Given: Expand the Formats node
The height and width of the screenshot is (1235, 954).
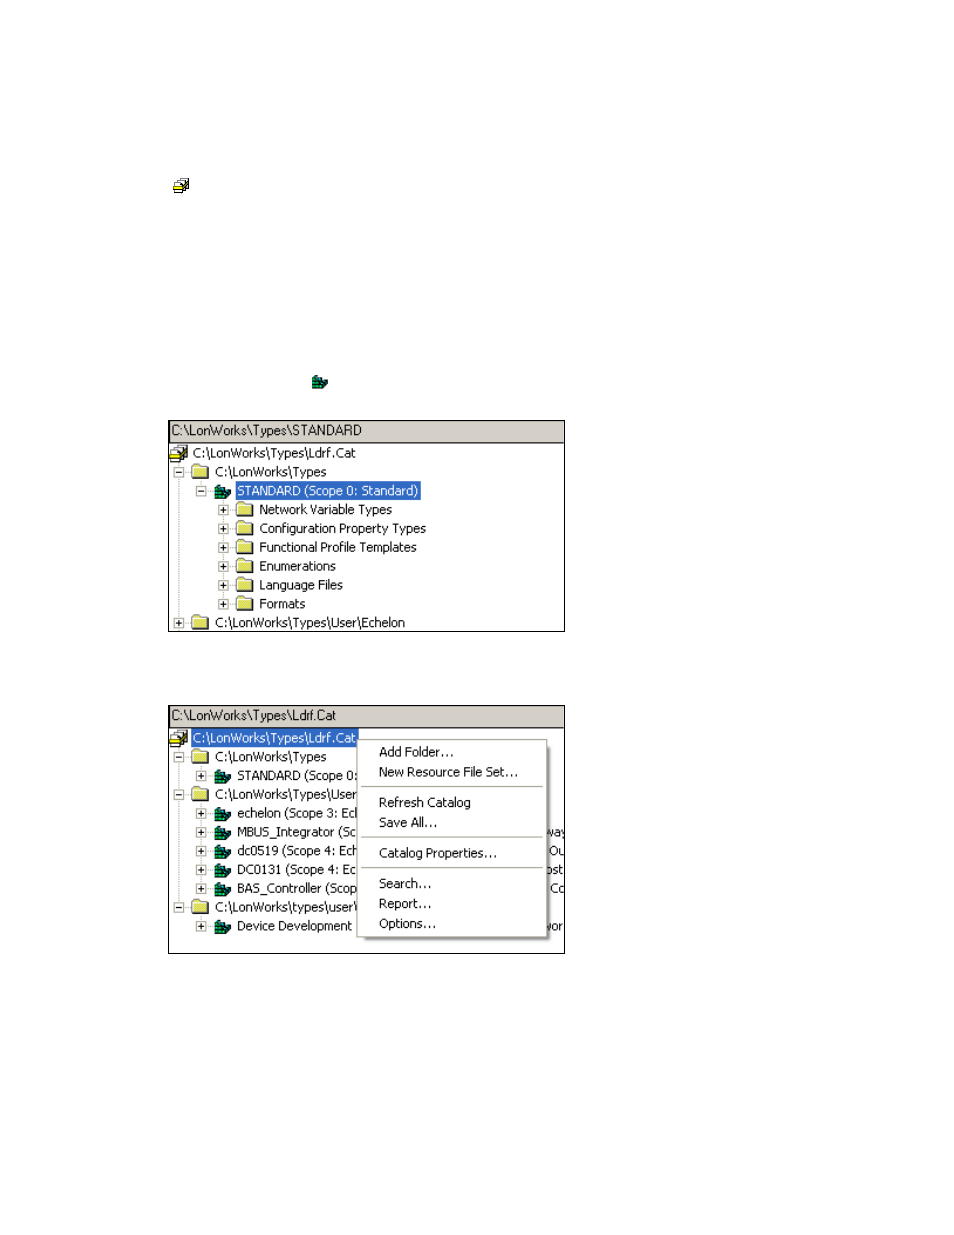Looking at the screenshot, I should pos(223,604).
